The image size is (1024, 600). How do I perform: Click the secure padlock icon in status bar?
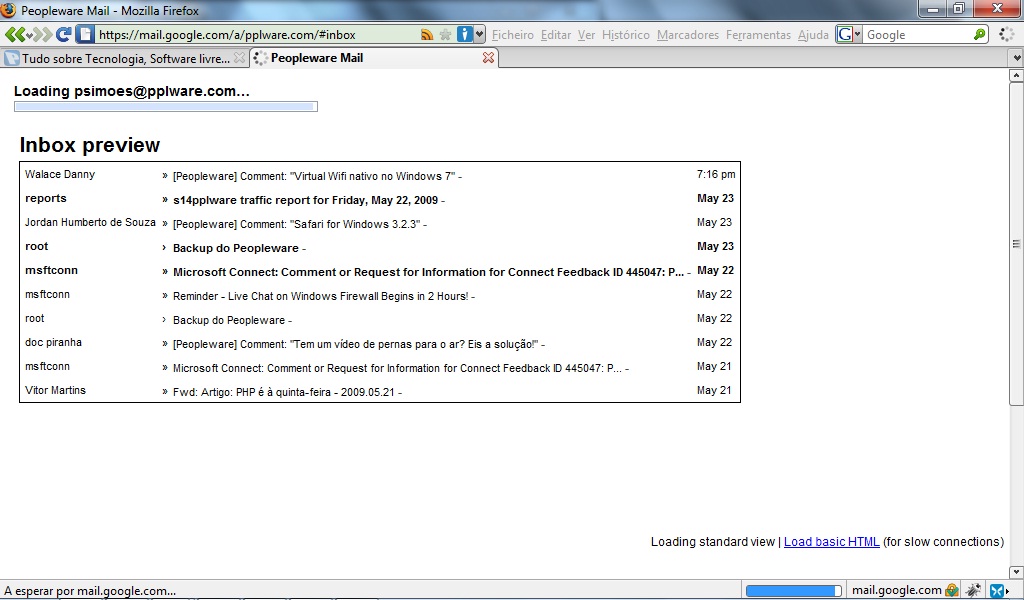[952, 590]
